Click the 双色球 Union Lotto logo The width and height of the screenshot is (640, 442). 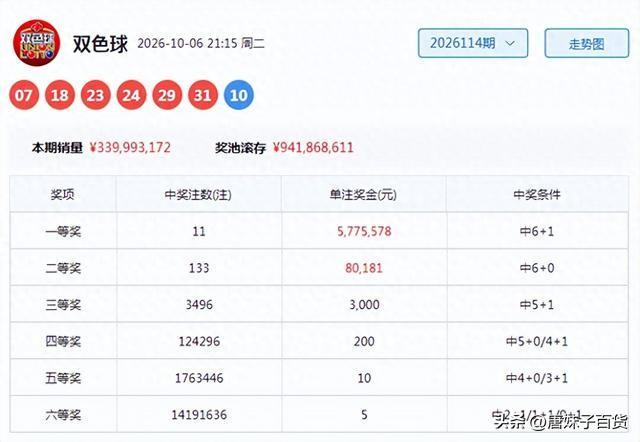click(37, 42)
